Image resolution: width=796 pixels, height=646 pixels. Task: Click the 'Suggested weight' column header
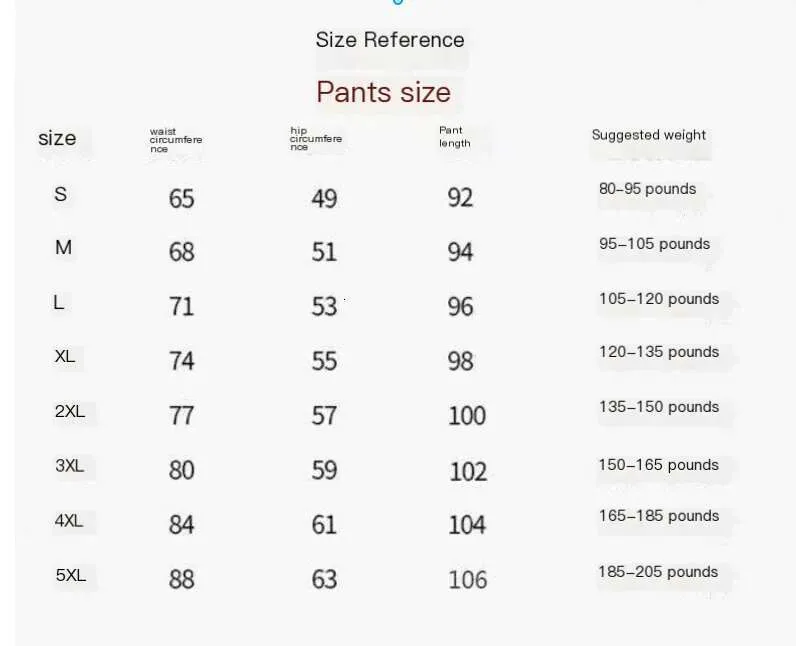[x=649, y=135]
